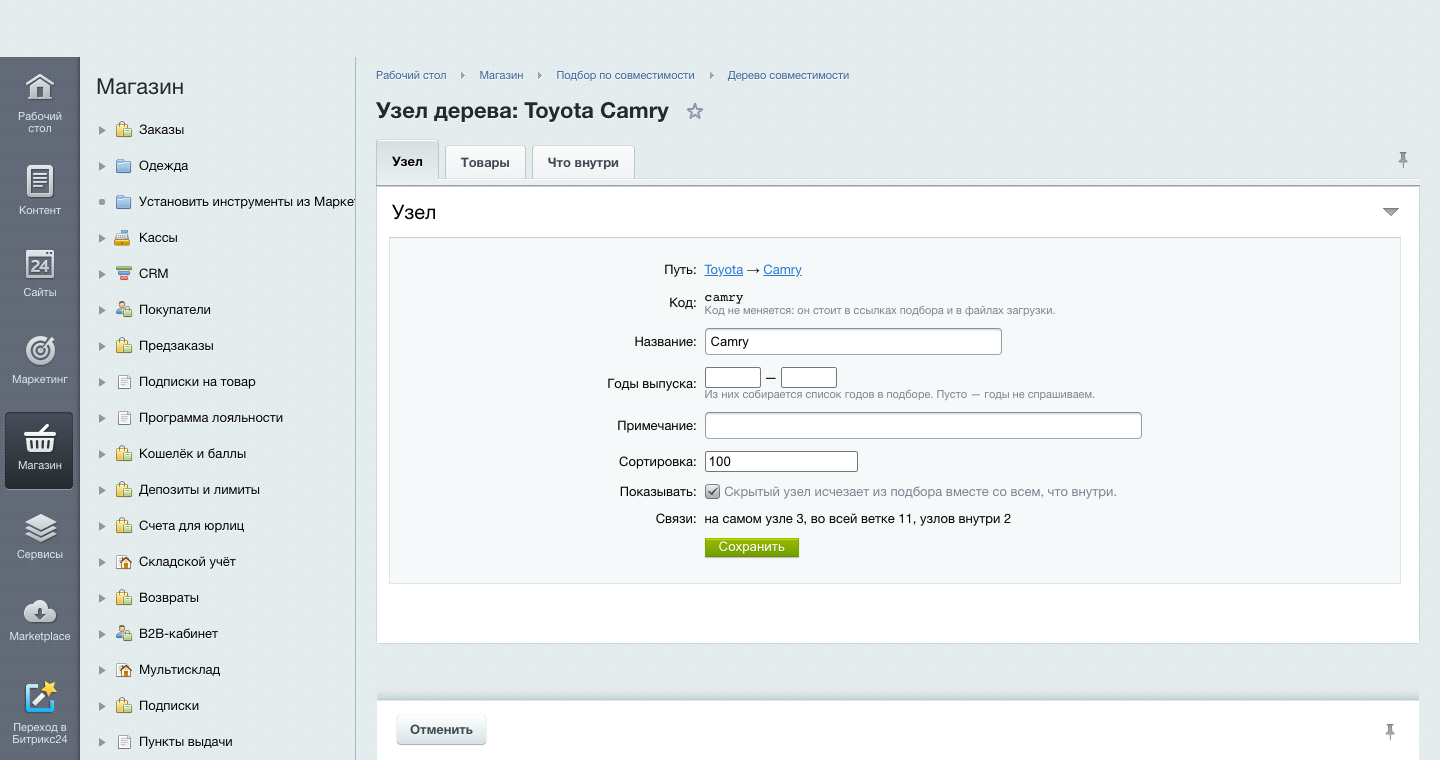Screen dimensions: 1440x760
Task: Go to the Сайты section icon
Action: click(x=40, y=263)
